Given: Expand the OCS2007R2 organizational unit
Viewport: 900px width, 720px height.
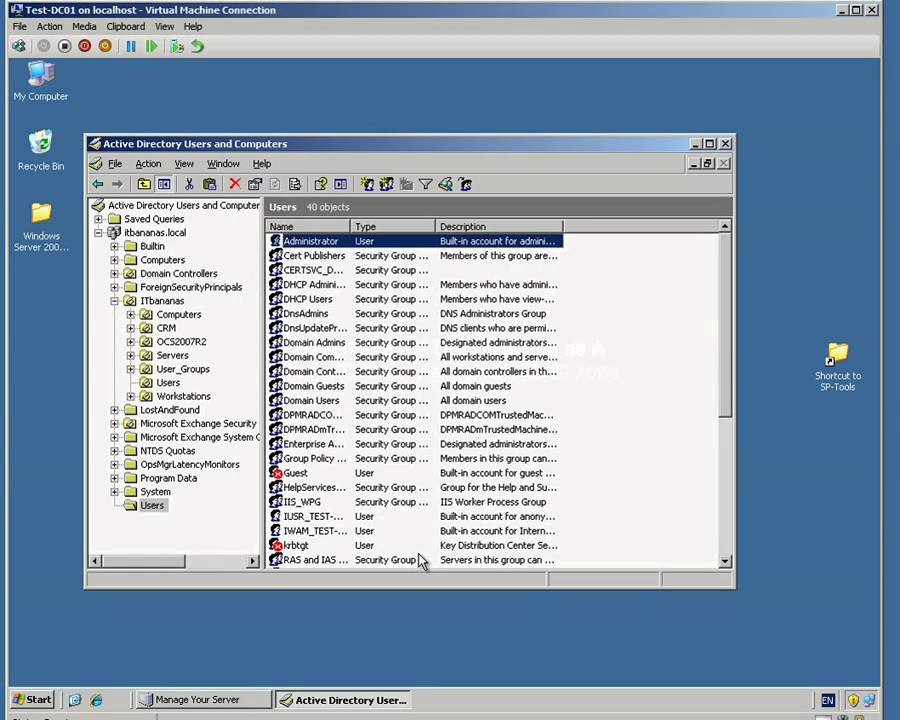Looking at the screenshot, I should pos(131,342).
